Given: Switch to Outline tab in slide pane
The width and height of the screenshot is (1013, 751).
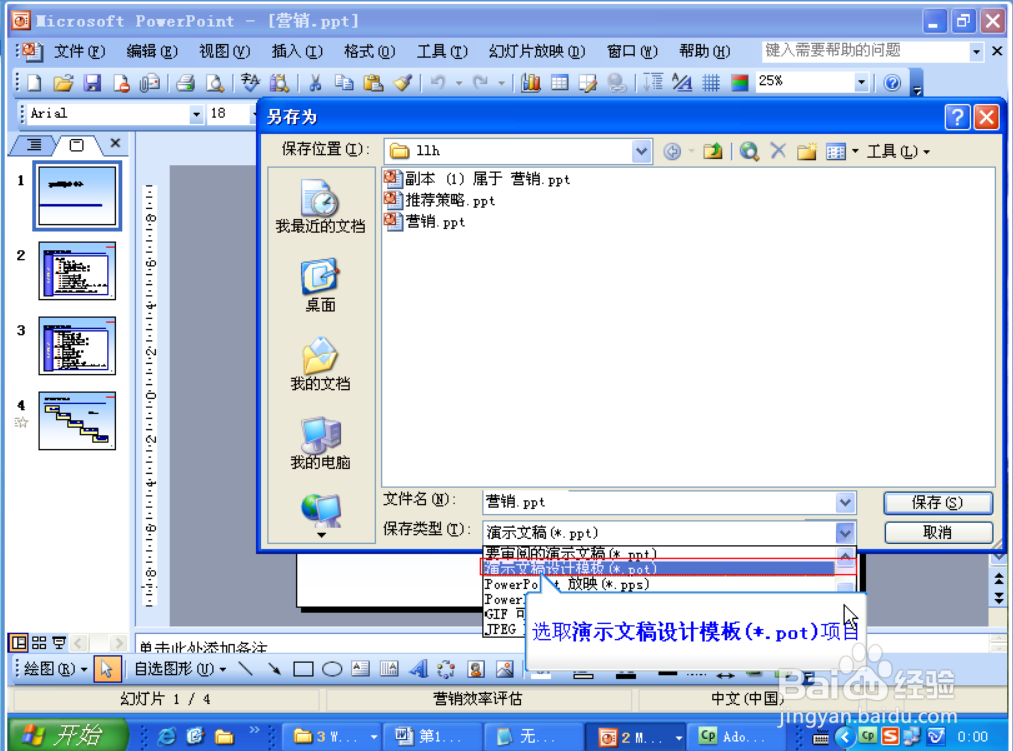Looking at the screenshot, I should pos(34,145).
